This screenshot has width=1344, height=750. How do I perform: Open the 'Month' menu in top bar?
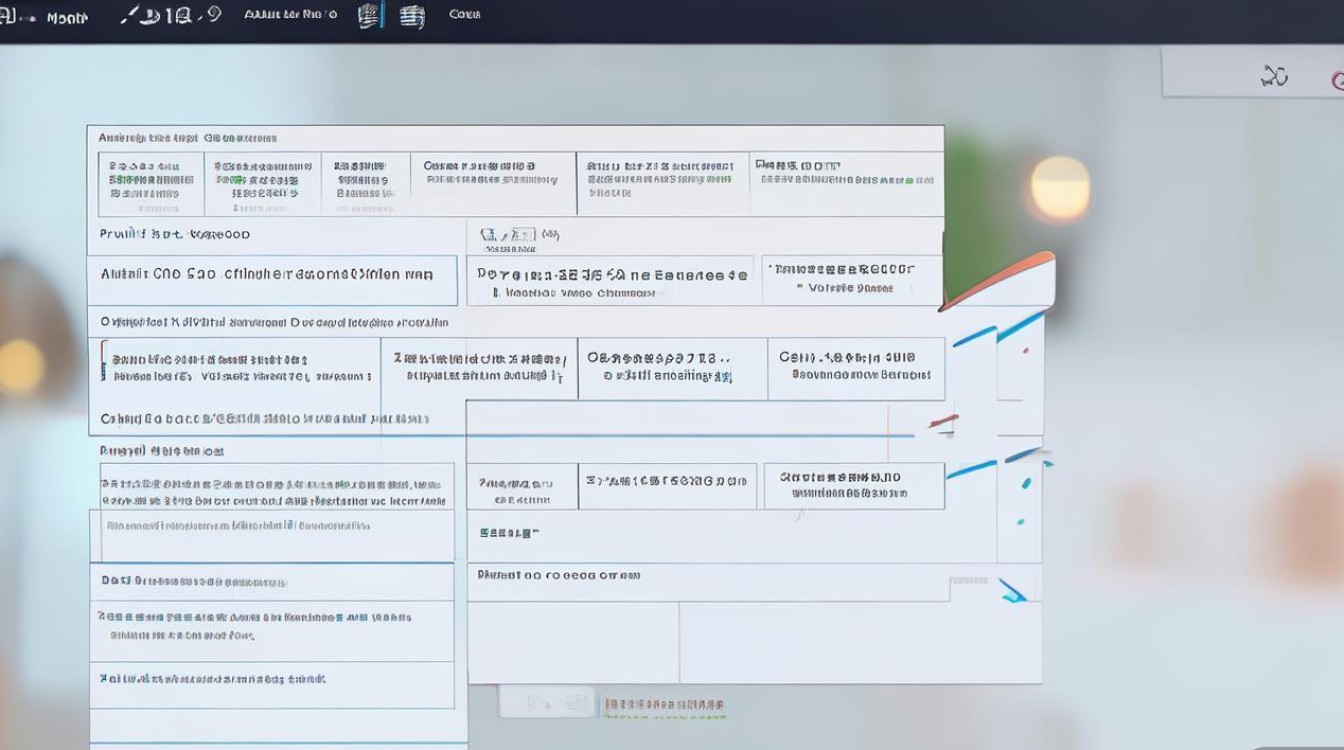(x=67, y=18)
